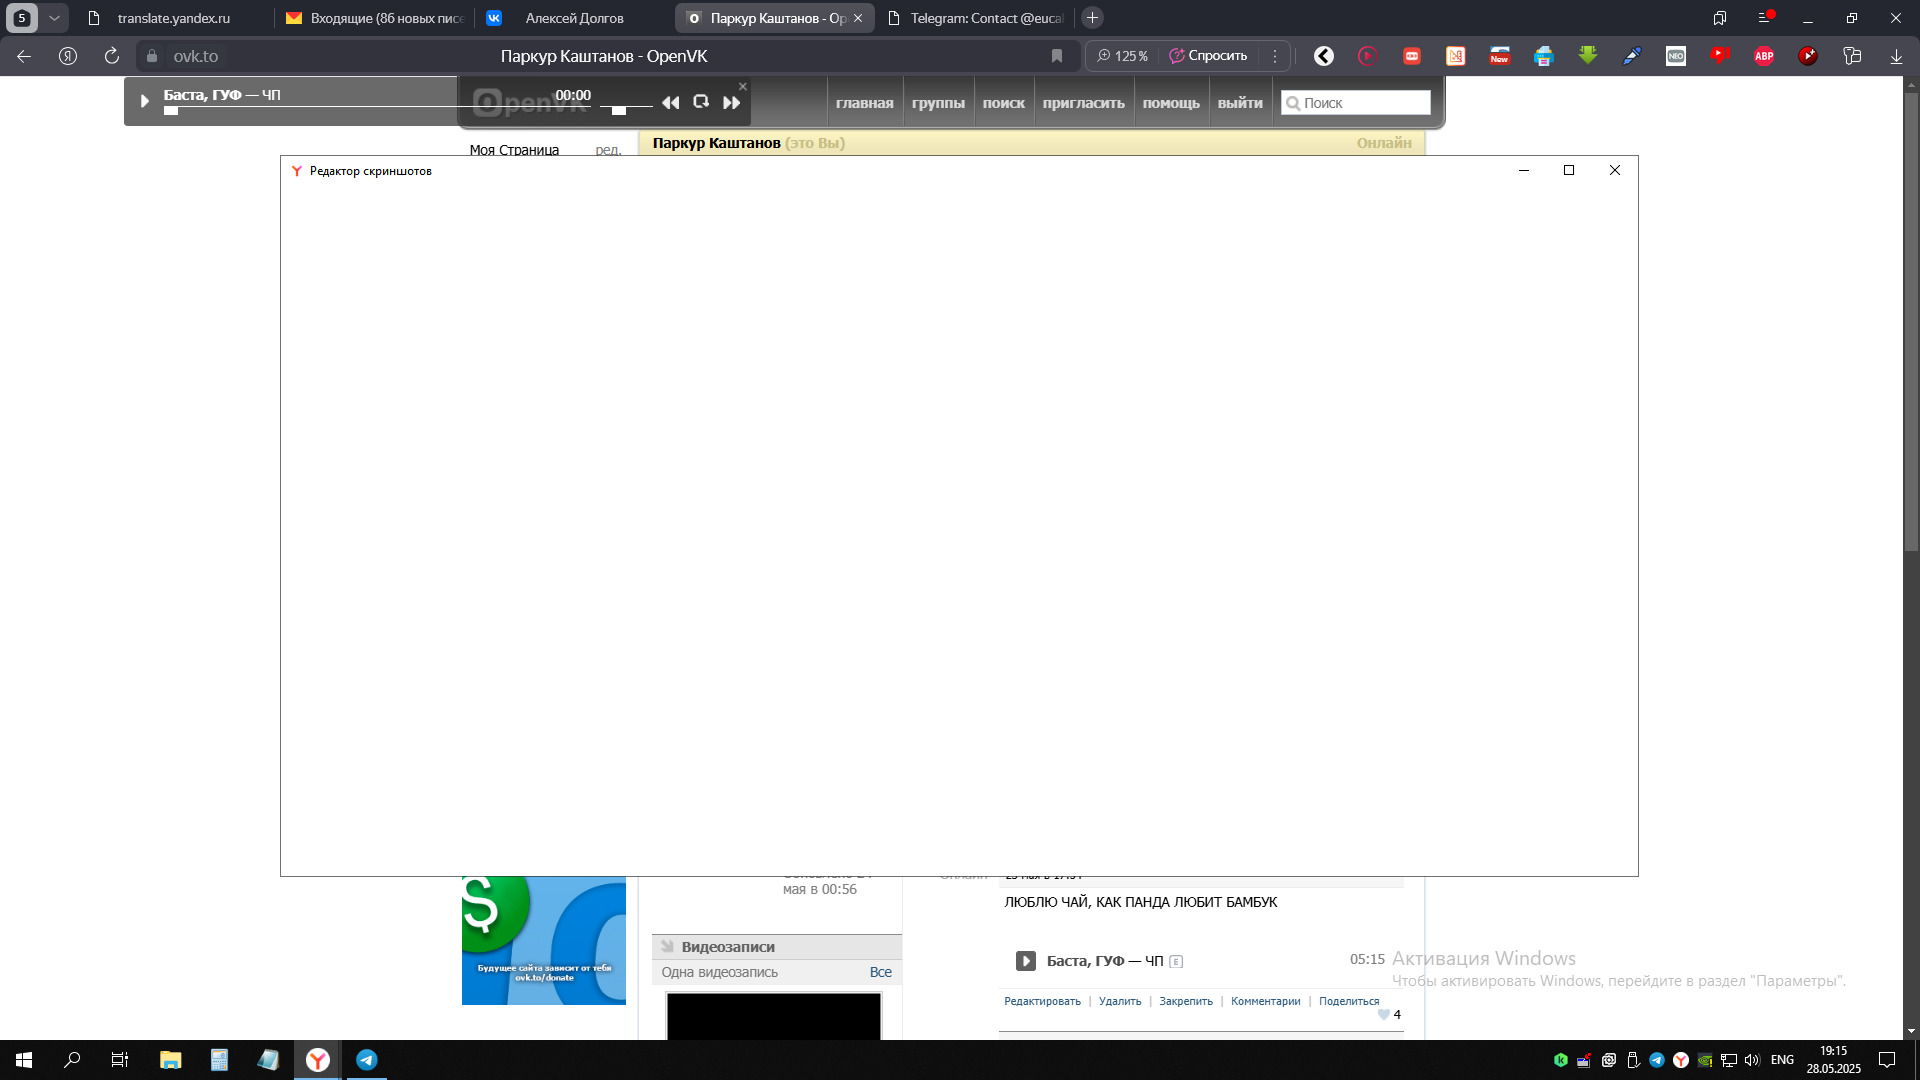Toggle repeat mode in audio player
Screen dimensions: 1920x1080
701,102
